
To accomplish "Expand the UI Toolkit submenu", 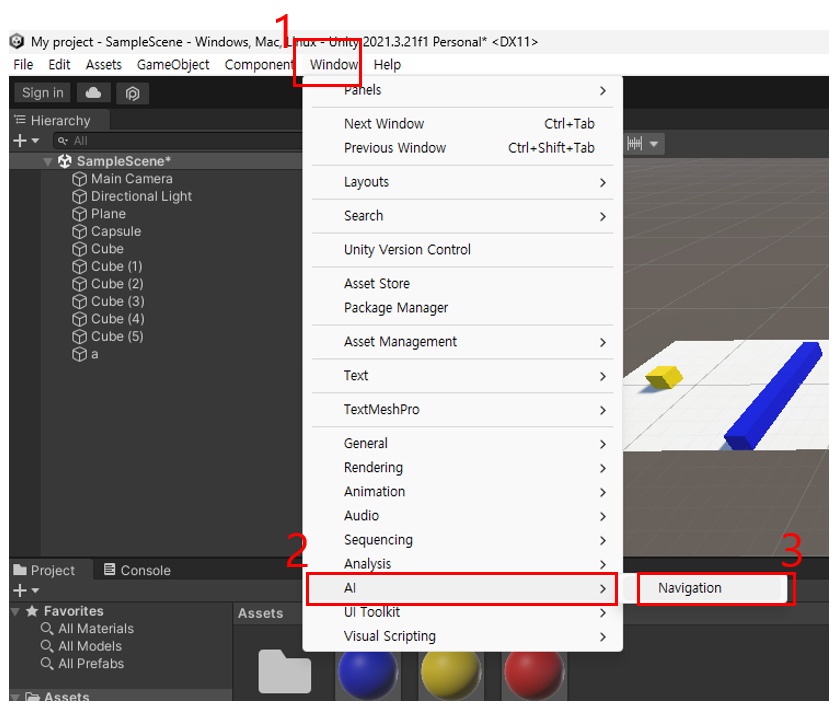I will pos(462,612).
